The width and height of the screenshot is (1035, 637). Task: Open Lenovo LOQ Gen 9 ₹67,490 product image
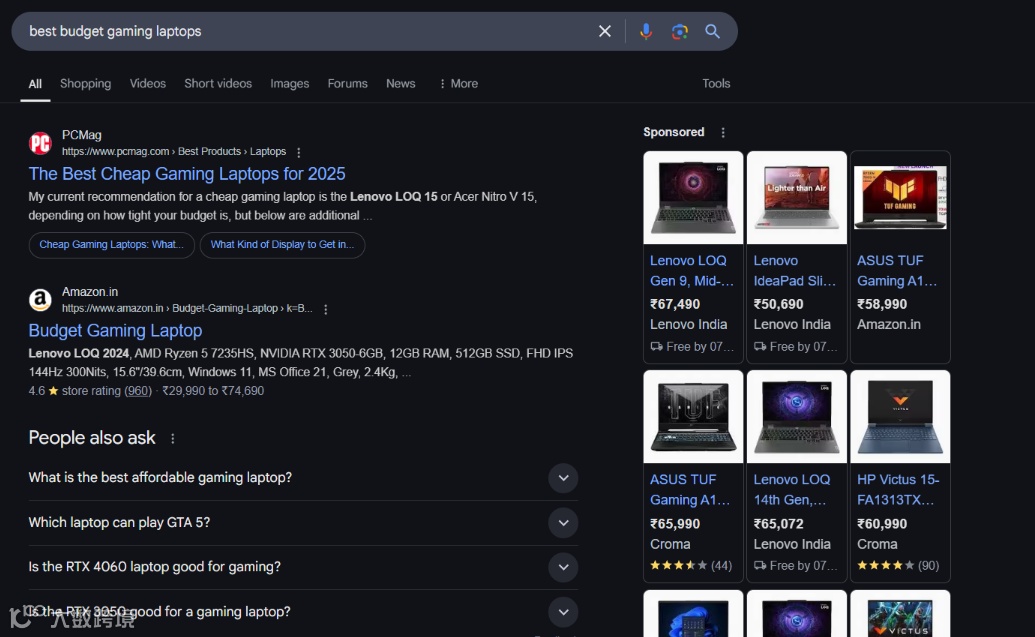coord(693,198)
